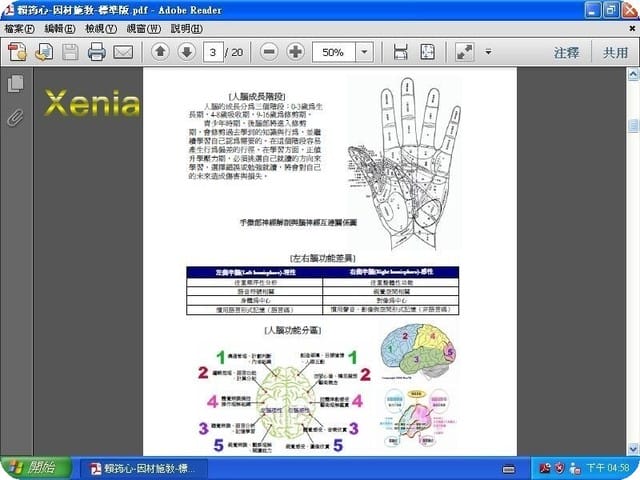640x480 pixels.
Task: Go to next page down arrow
Action: [x=187, y=52]
